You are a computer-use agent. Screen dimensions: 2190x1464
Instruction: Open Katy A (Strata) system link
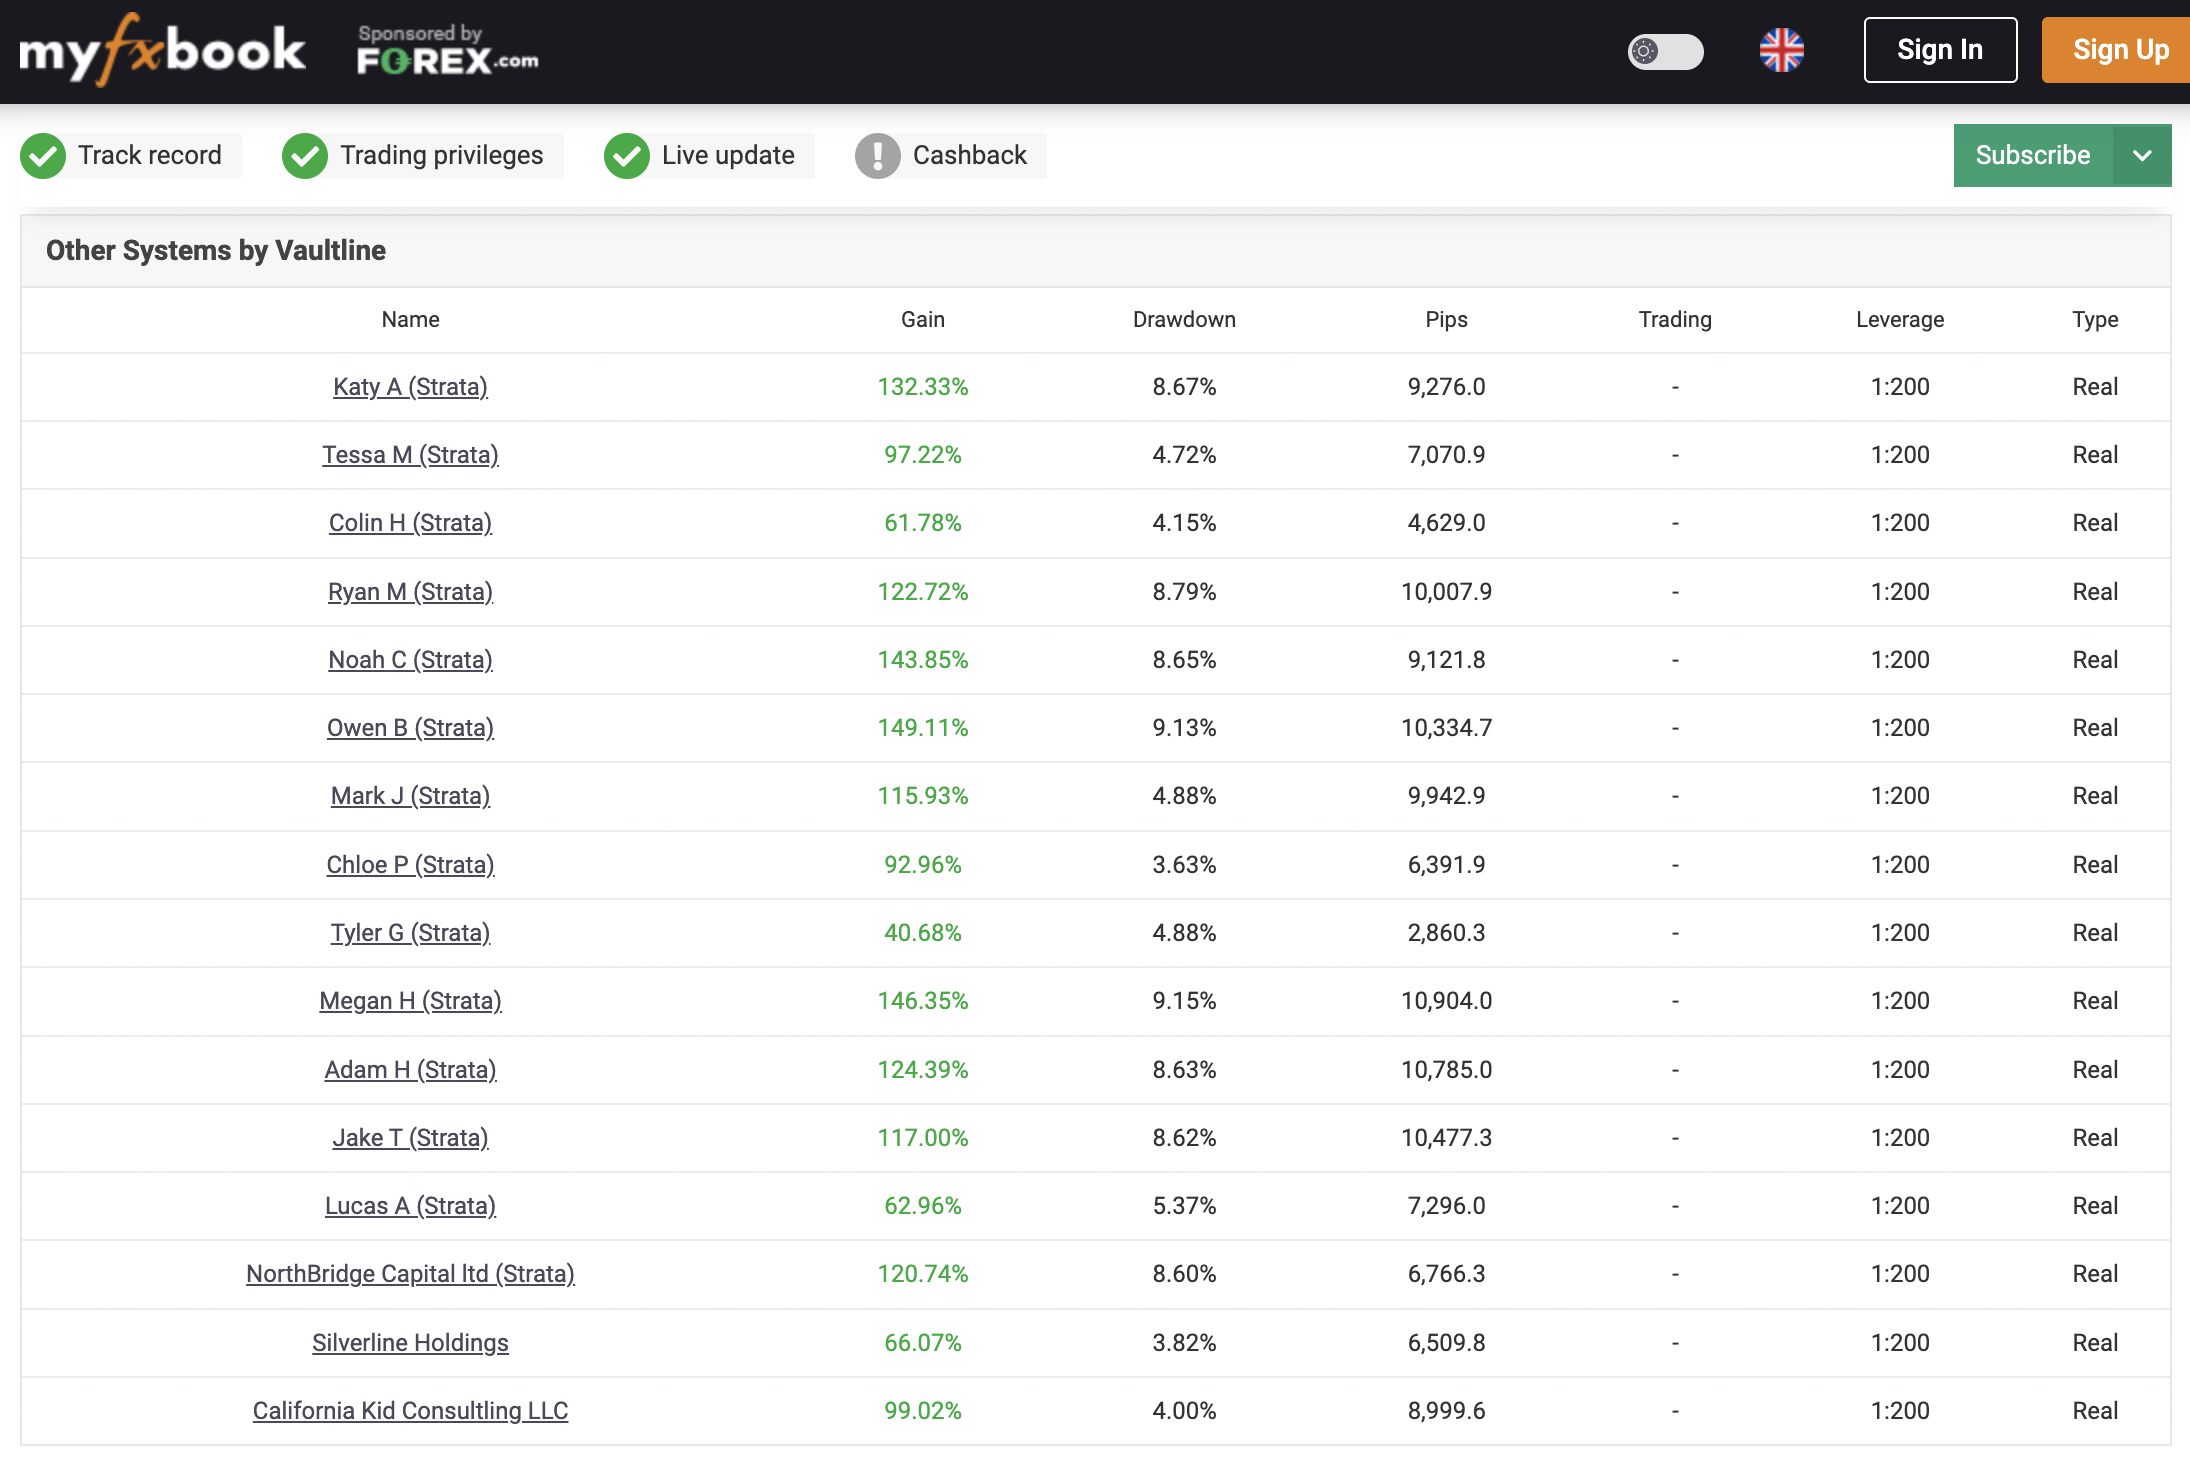(x=410, y=387)
